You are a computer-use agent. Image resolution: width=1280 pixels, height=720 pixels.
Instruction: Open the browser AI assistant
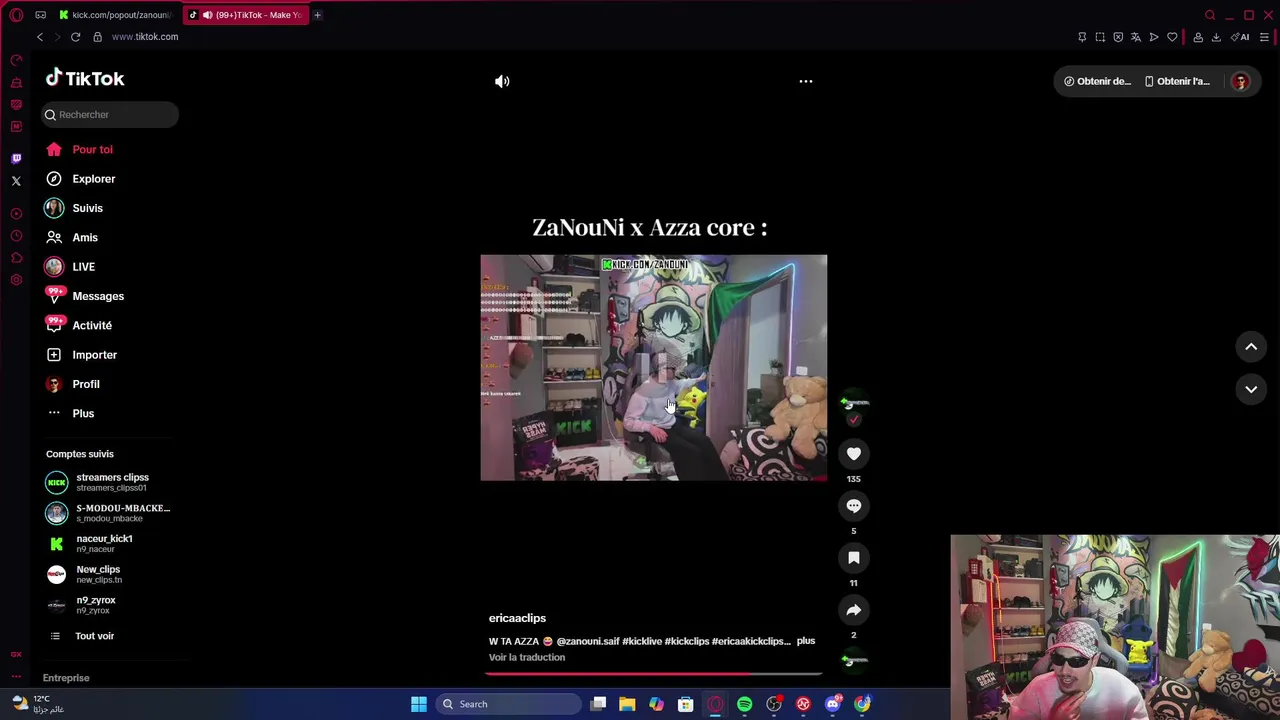pos(1241,37)
